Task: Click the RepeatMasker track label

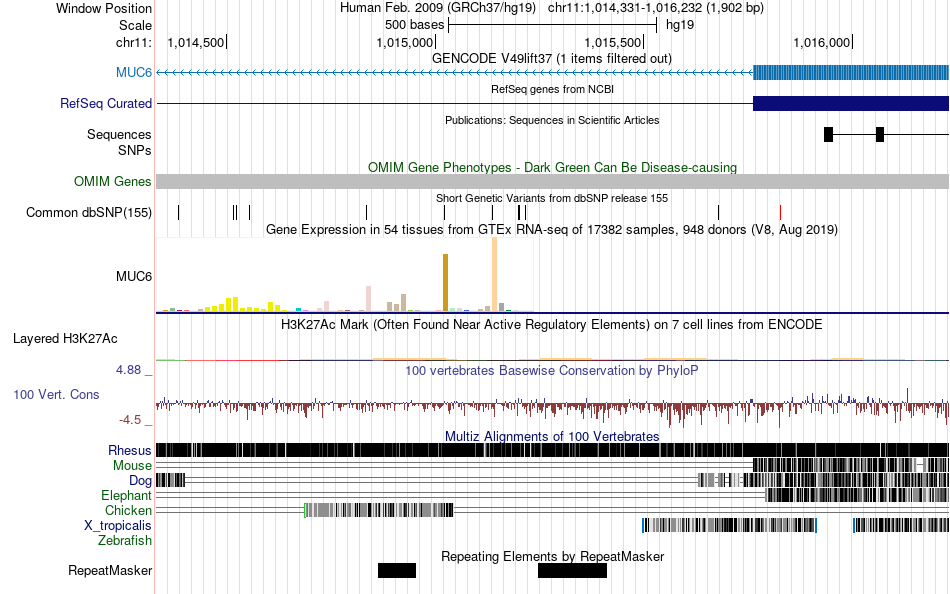Action: click(110, 570)
